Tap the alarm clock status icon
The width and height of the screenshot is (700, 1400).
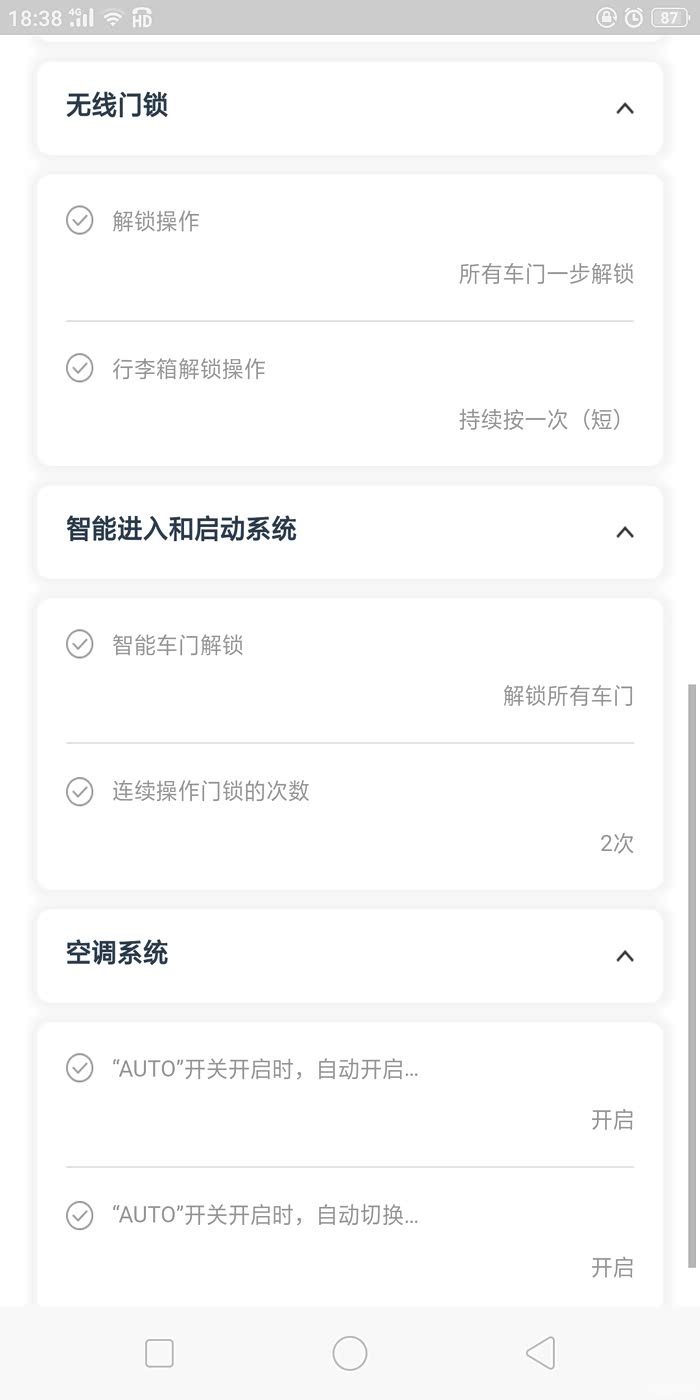click(x=633, y=17)
